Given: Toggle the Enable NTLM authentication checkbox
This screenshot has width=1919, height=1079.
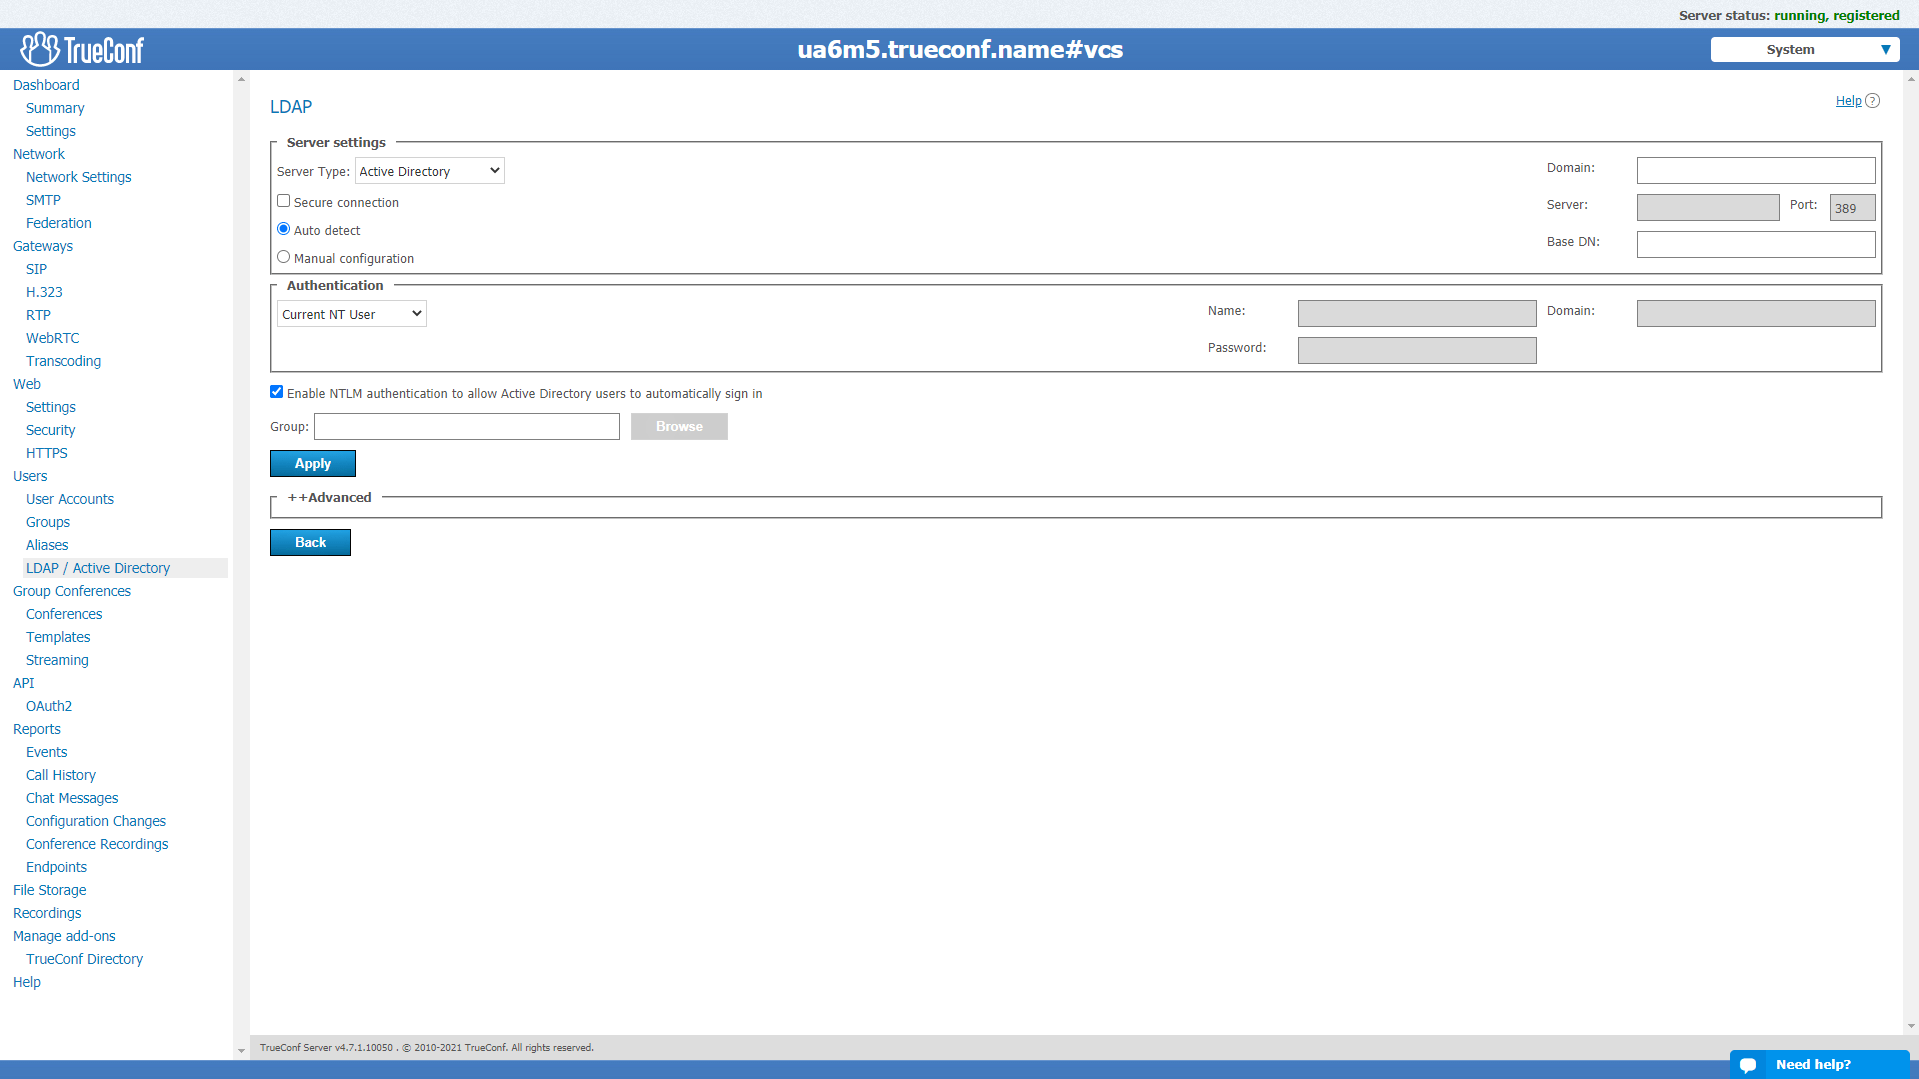Looking at the screenshot, I should (277, 392).
